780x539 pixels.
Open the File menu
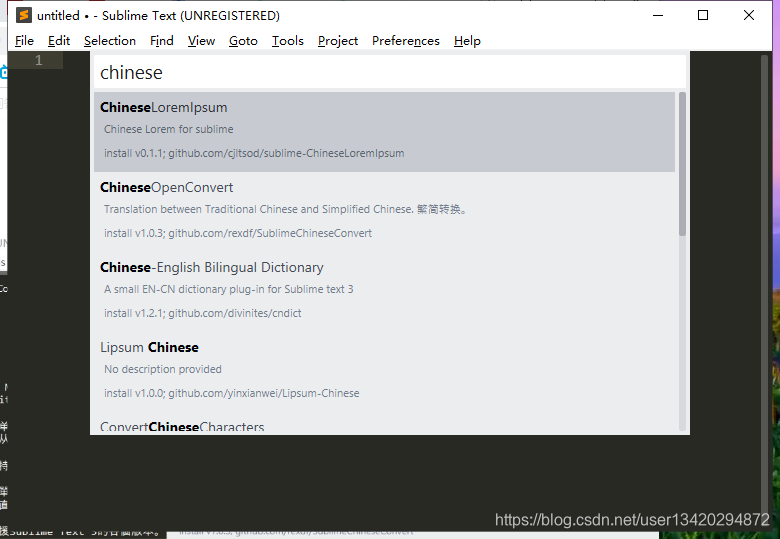pyautogui.click(x=24, y=41)
